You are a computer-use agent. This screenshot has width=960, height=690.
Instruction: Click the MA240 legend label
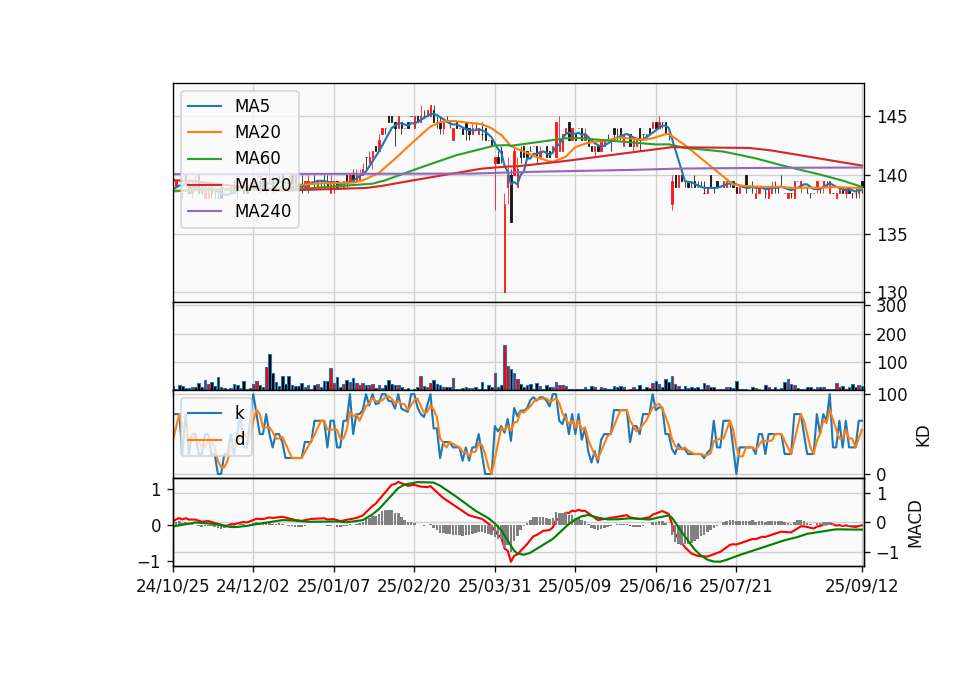(x=263, y=211)
